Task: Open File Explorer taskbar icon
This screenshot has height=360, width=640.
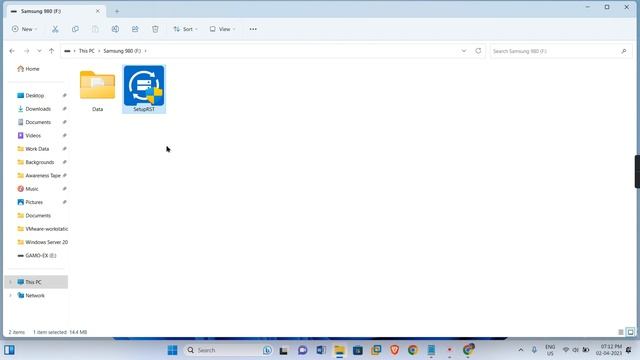Action: click(x=340, y=350)
